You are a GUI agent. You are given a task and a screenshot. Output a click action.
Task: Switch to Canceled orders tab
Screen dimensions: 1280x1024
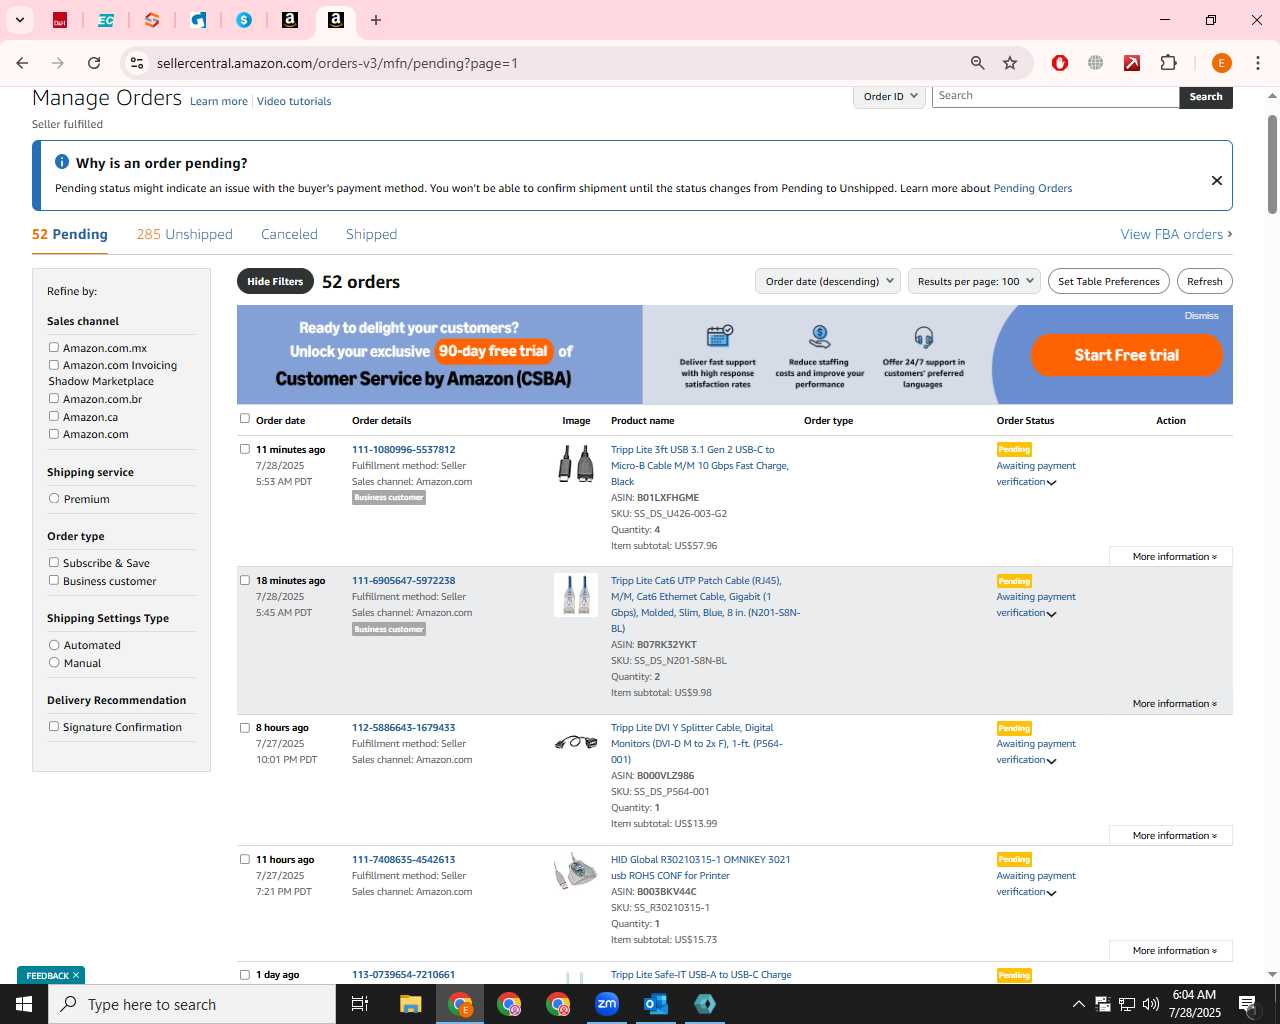pos(289,234)
